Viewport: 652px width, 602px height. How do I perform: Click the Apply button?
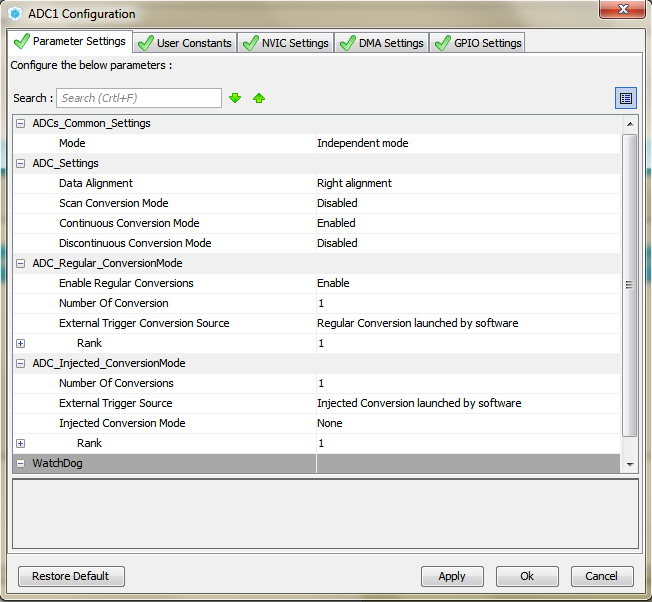452,576
